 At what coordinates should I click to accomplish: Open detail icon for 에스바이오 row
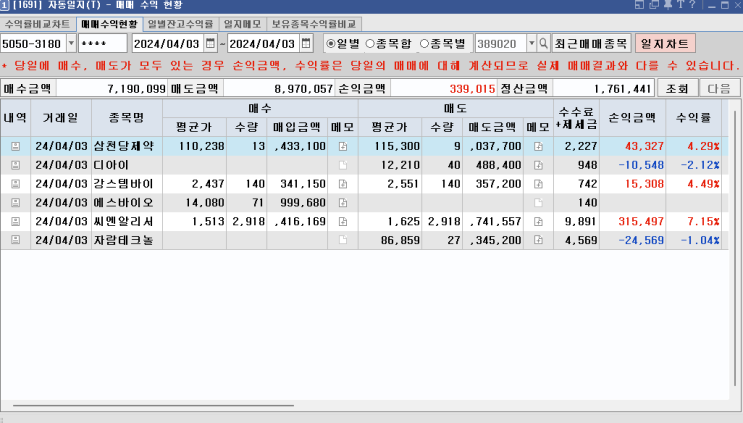(x=16, y=203)
